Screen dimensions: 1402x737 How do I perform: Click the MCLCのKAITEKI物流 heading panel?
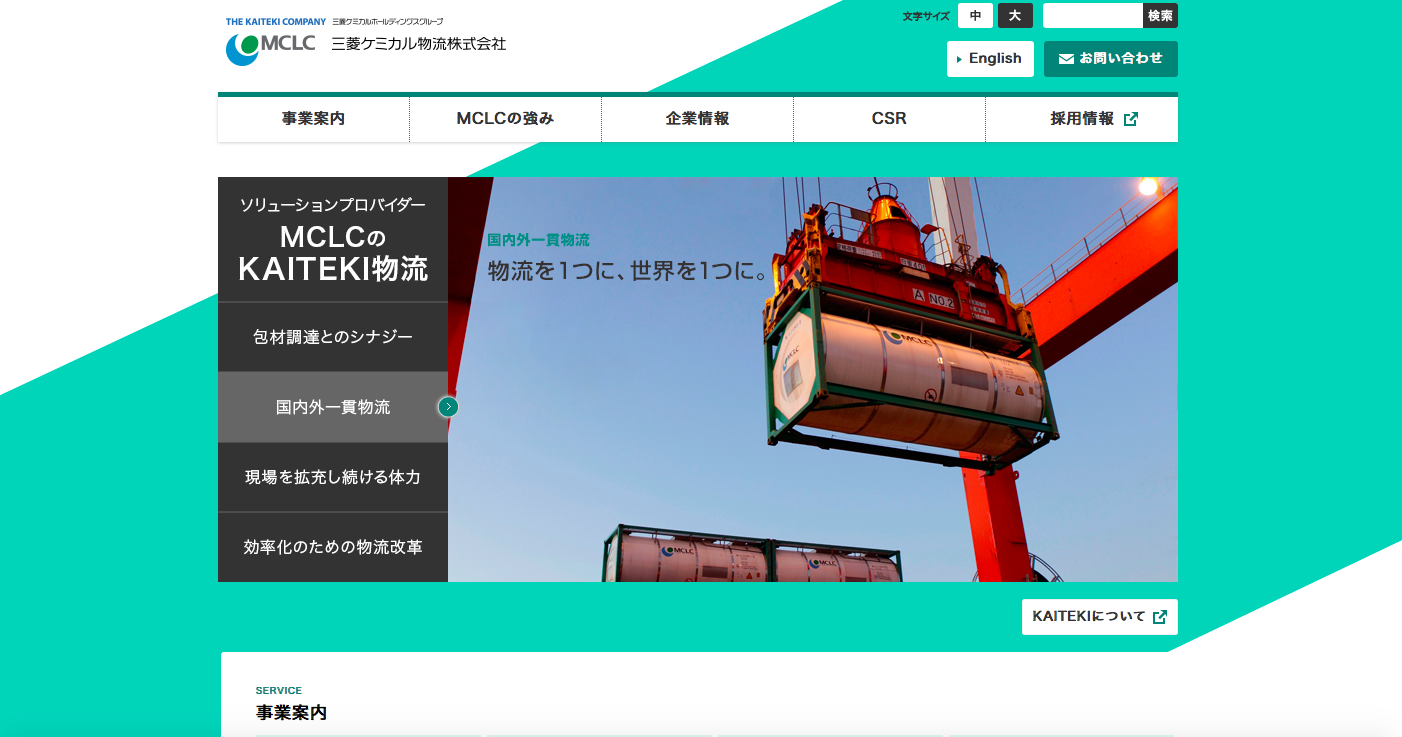[x=333, y=240]
